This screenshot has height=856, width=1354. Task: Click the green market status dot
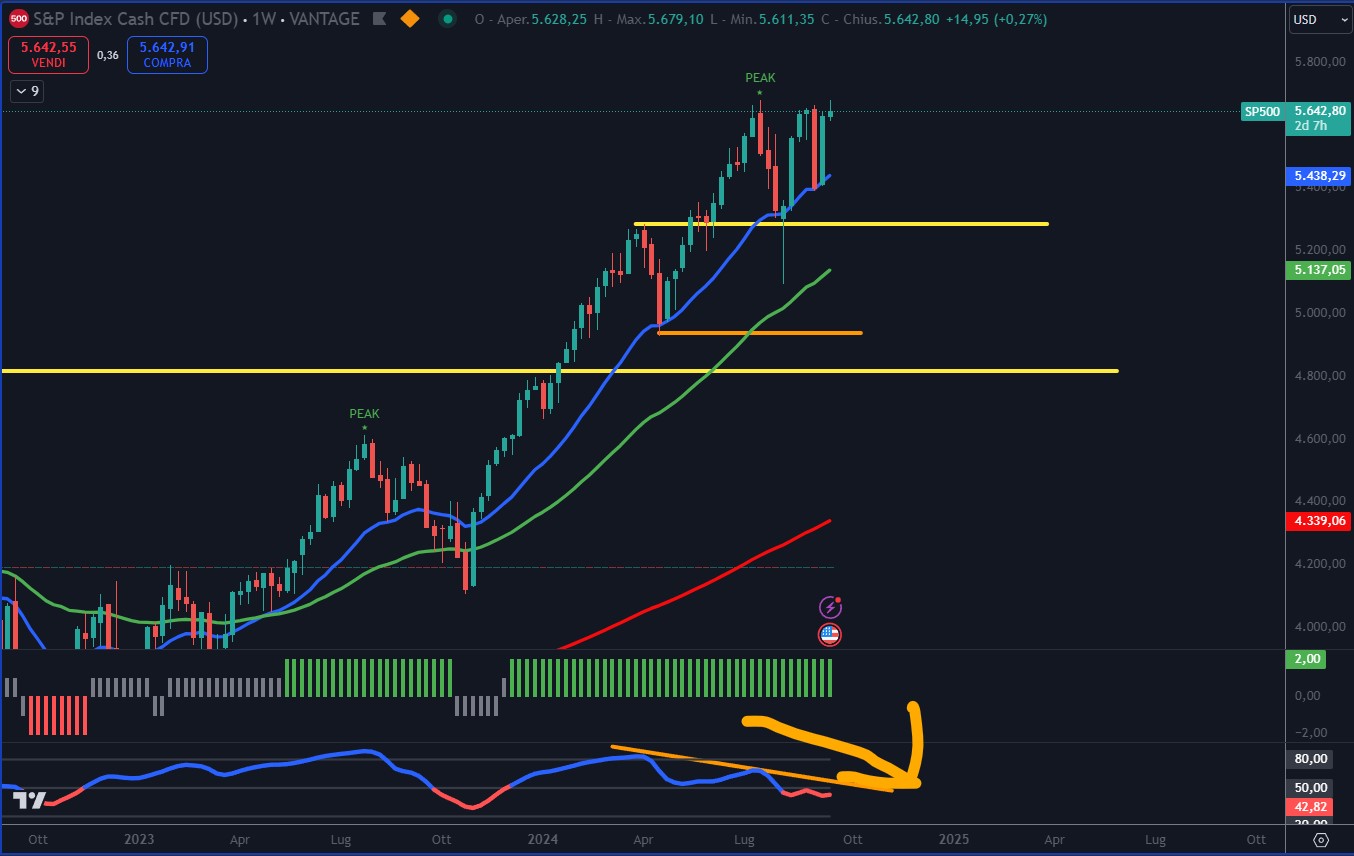coord(448,19)
